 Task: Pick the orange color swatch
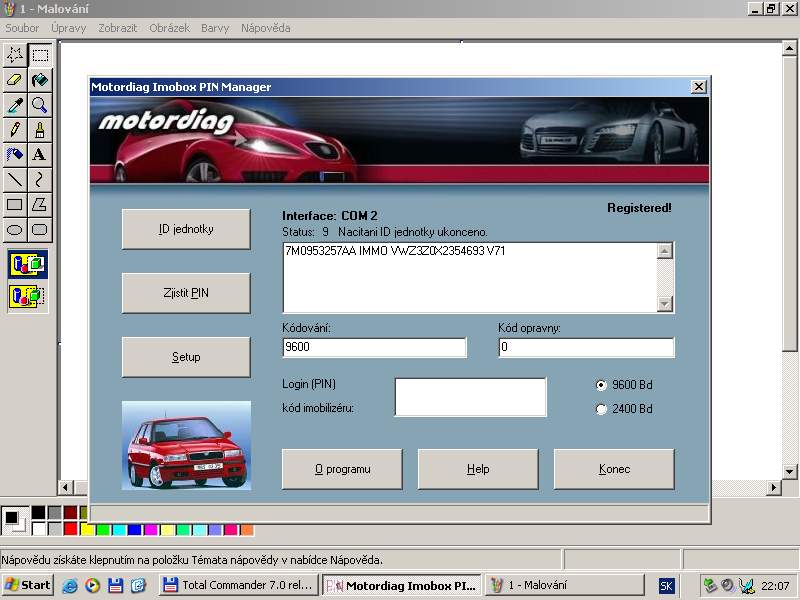click(247, 530)
